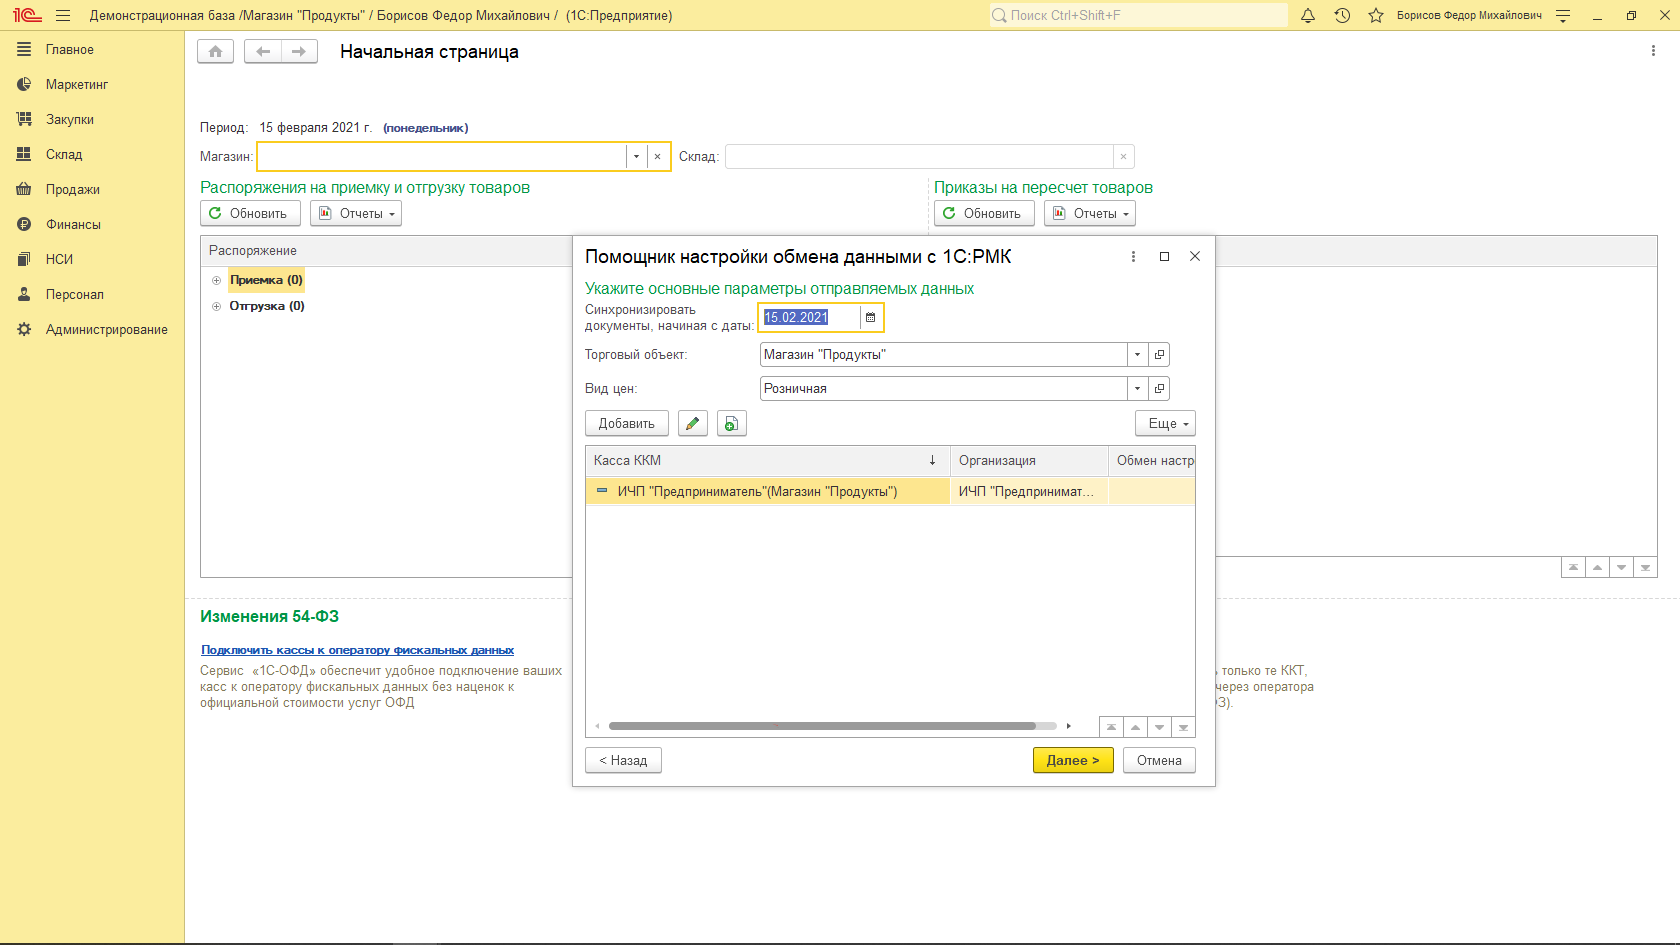The height and width of the screenshot is (945, 1680).
Task: Click the sync start date input field
Action: (809, 317)
